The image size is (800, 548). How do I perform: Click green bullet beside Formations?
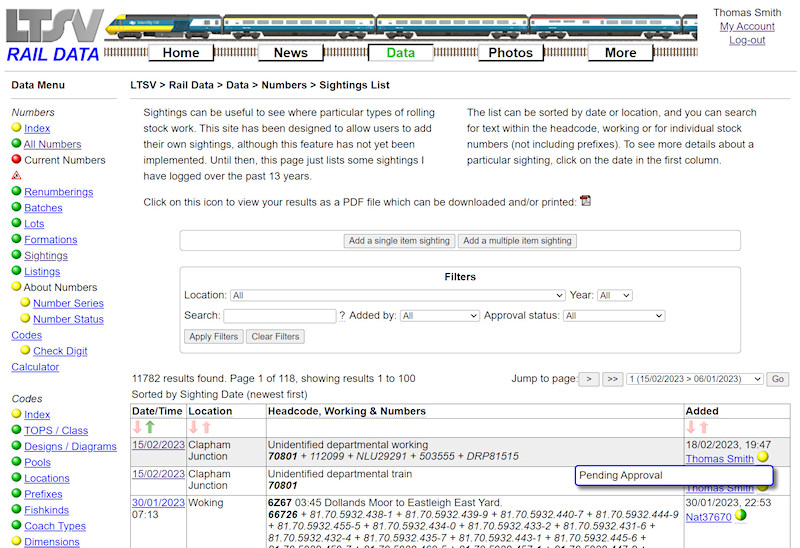[16, 238]
